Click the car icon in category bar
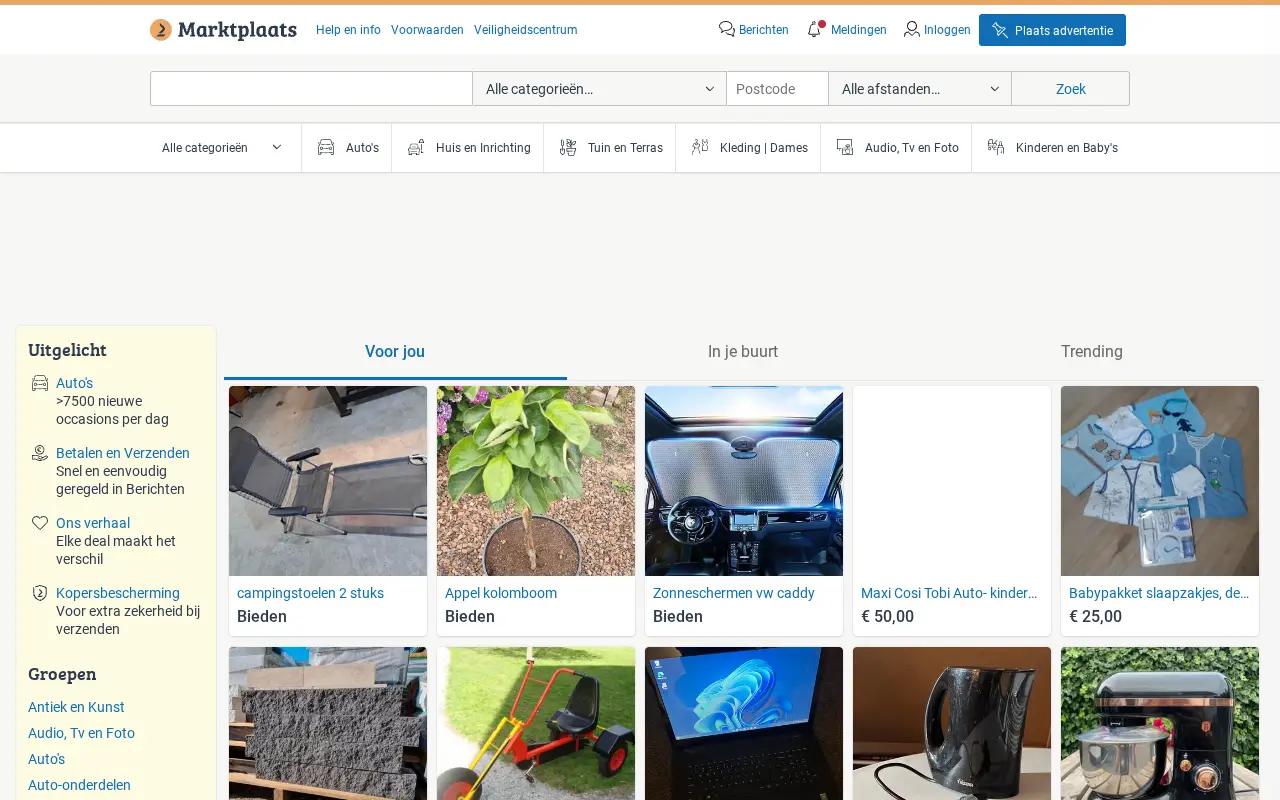This screenshot has width=1280, height=800. 326,147
